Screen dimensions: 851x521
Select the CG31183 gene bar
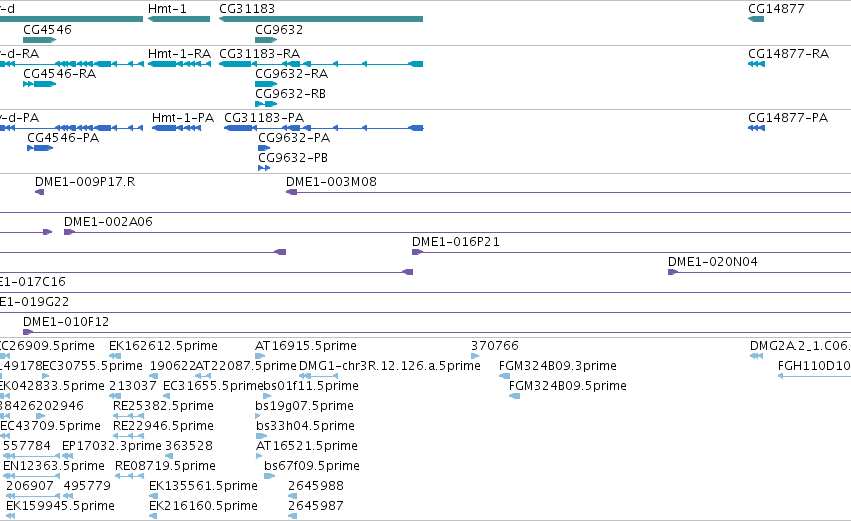(x=321, y=19)
